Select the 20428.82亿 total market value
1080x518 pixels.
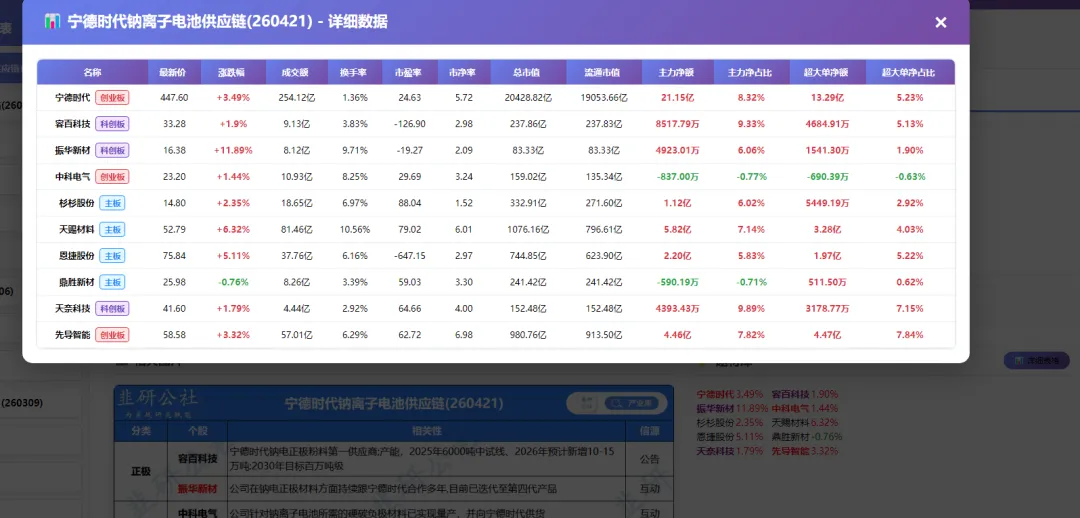click(528, 98)
